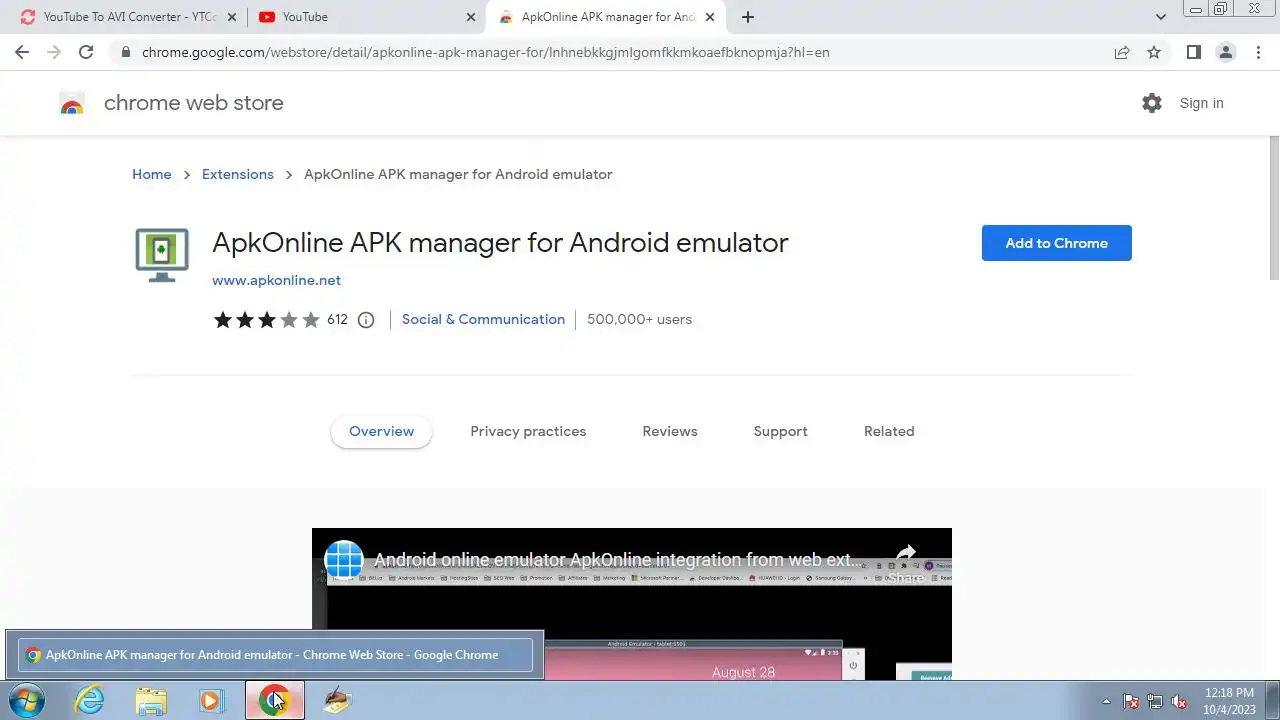
Task: Go to Extensions breadcrumb
Action: pyautogui.click(x=238, y=174)
